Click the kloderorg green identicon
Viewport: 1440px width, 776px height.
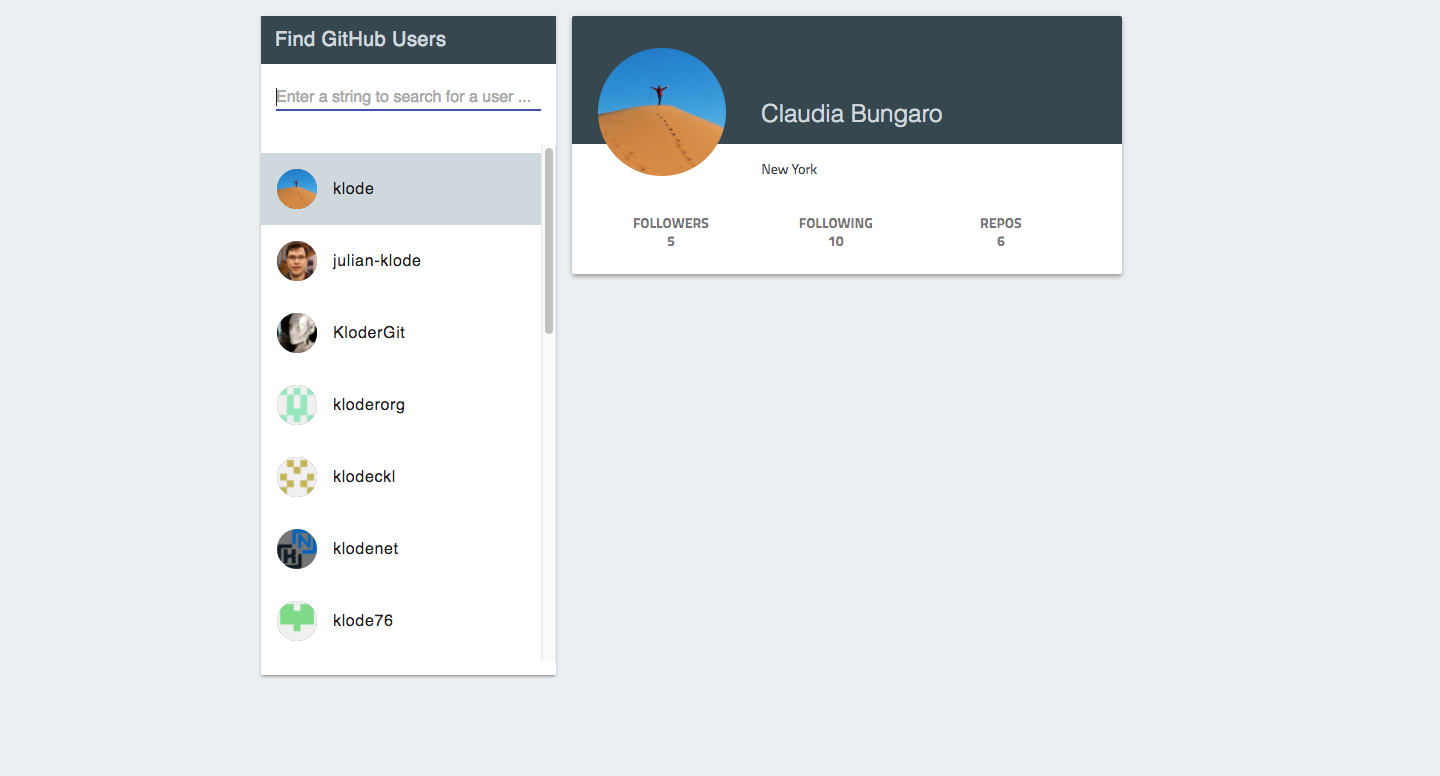coord(297,405)
